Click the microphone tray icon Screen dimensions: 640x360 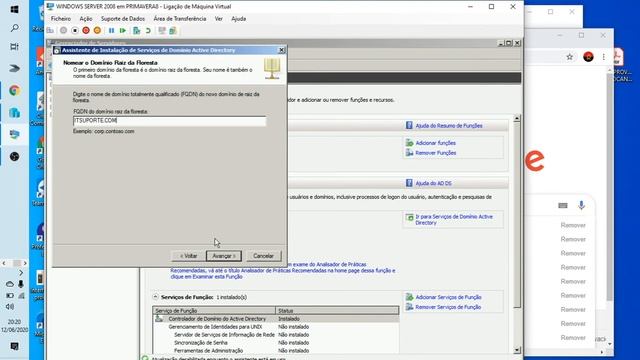[21, 284]
